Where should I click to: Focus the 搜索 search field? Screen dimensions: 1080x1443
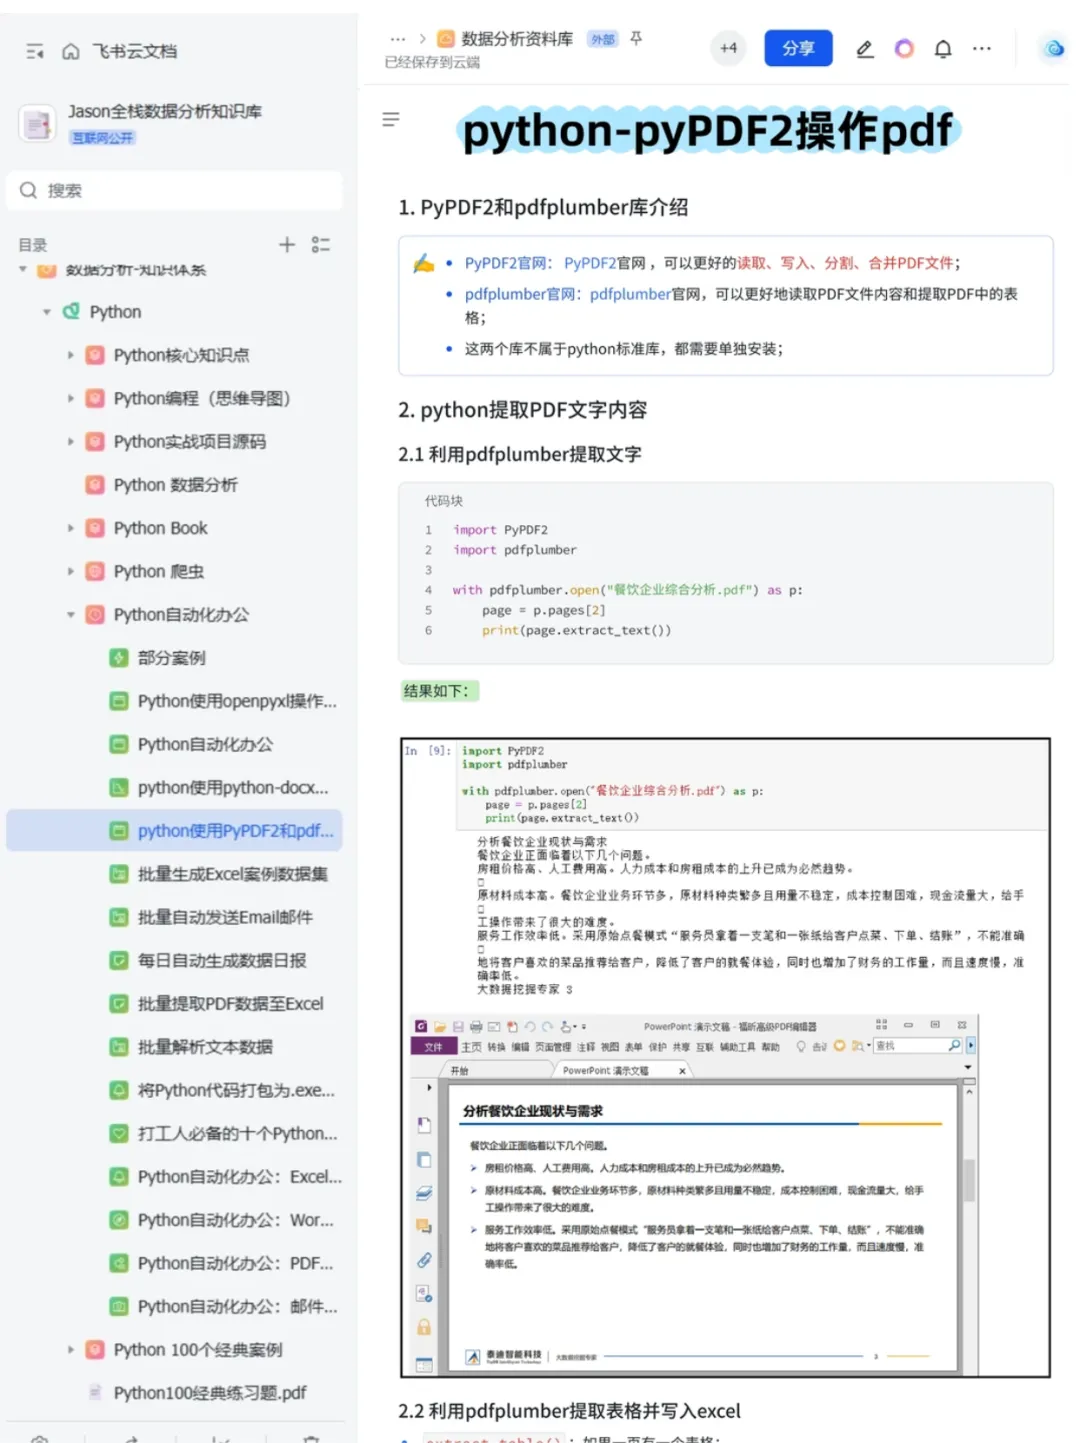click(175, 190)
